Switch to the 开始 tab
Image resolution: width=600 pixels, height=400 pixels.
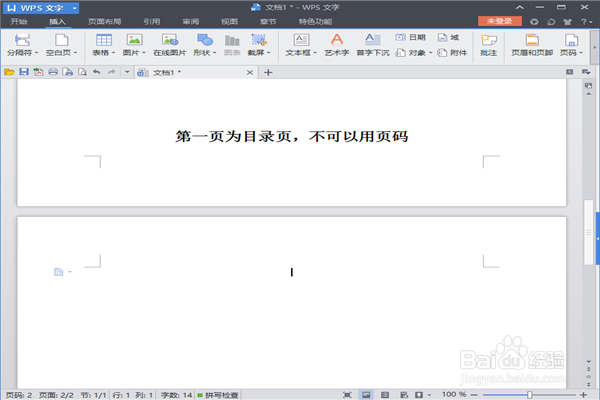(x=19, y=21)
